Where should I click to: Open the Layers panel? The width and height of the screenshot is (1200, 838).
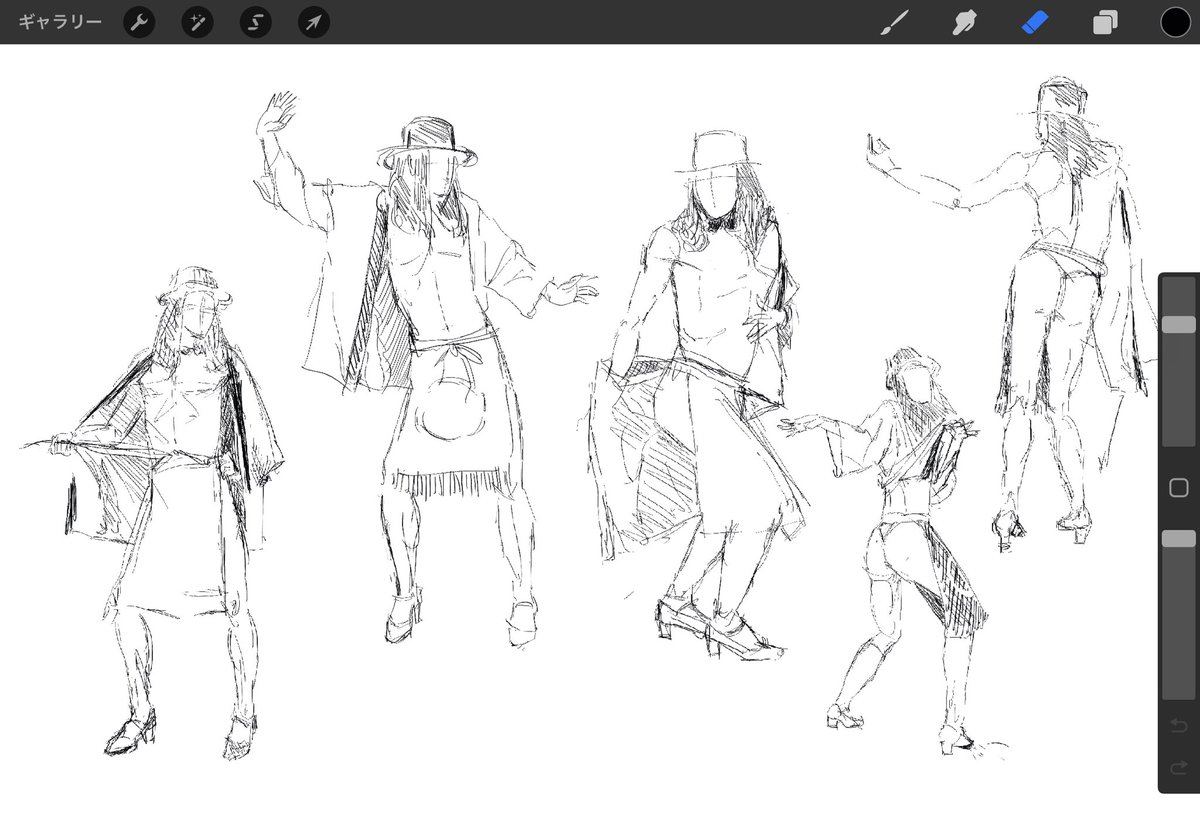[x=1105, y=22]
